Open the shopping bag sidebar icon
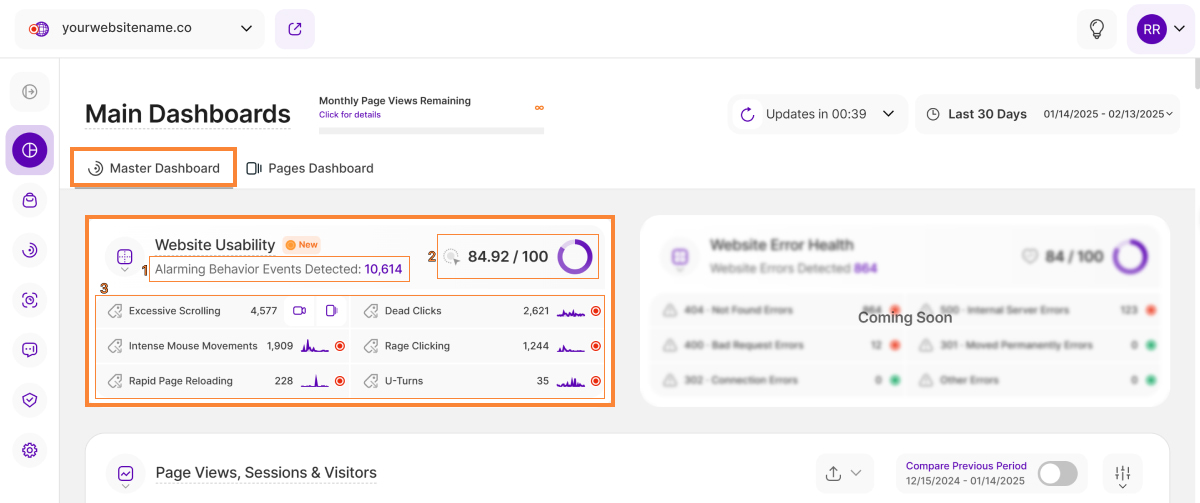Screen dimensions: 1200x503 (30, 200)
